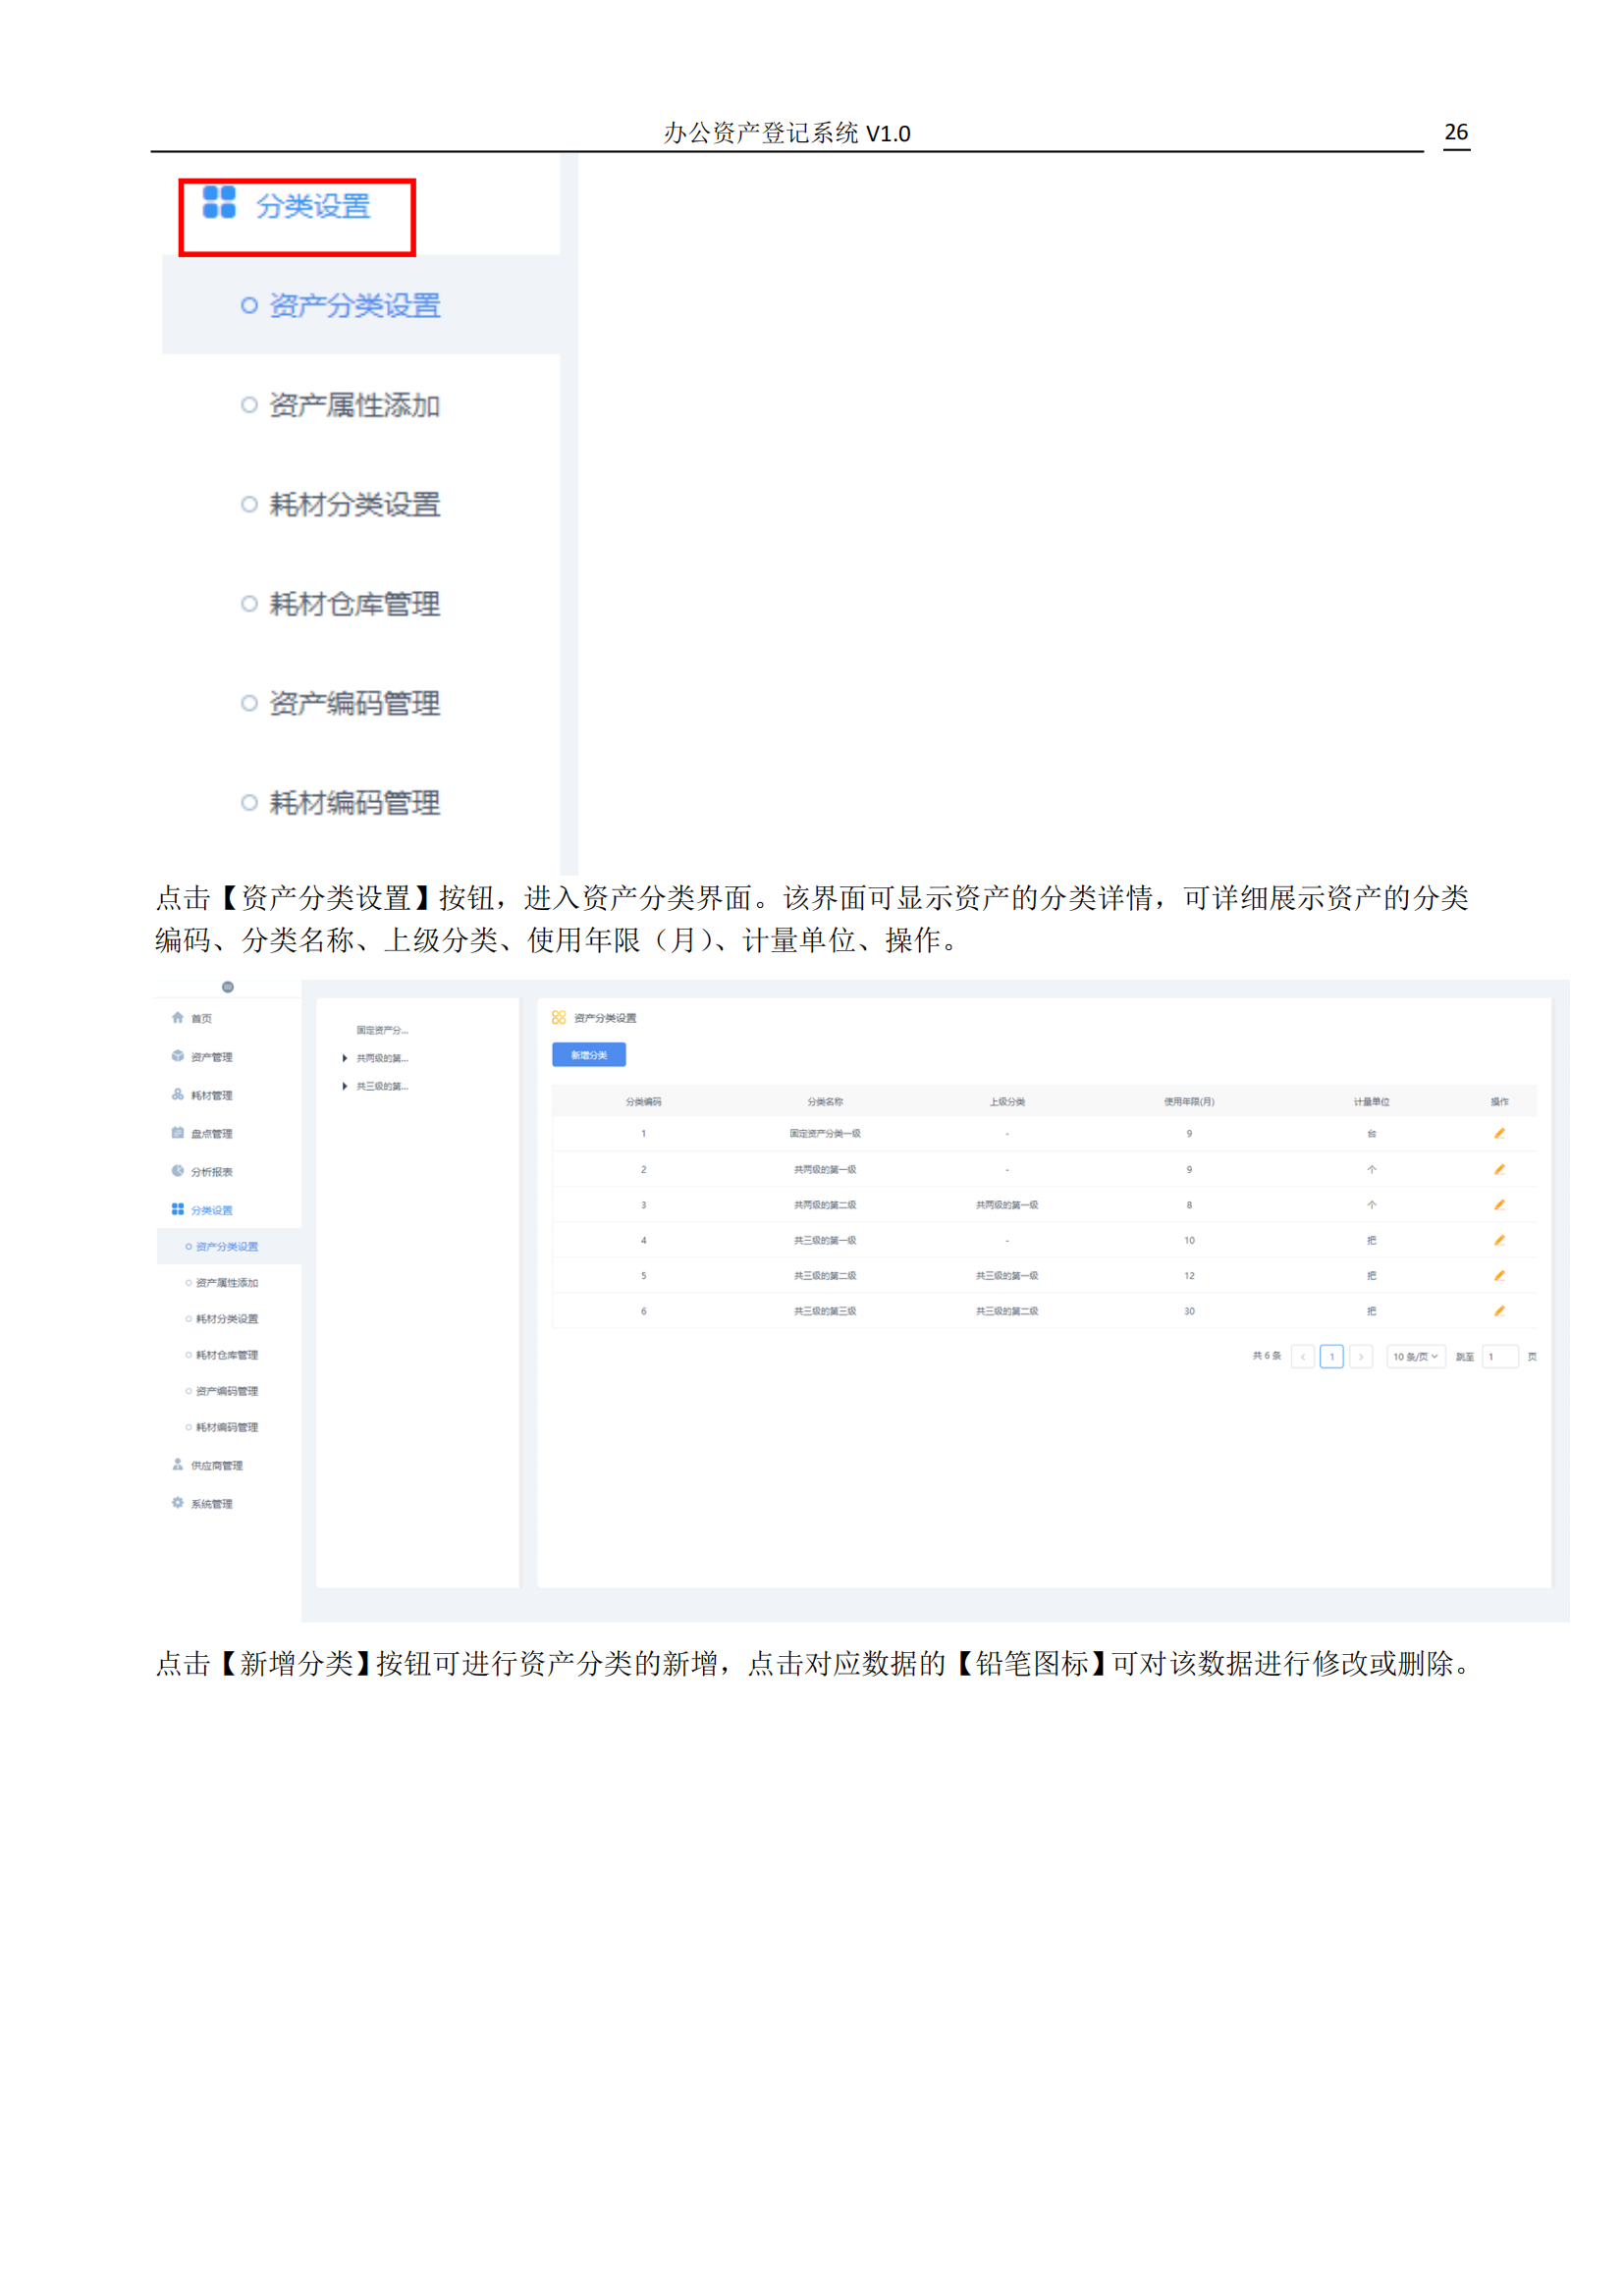Open 分类设置 inside the red highlighted box

312,206
